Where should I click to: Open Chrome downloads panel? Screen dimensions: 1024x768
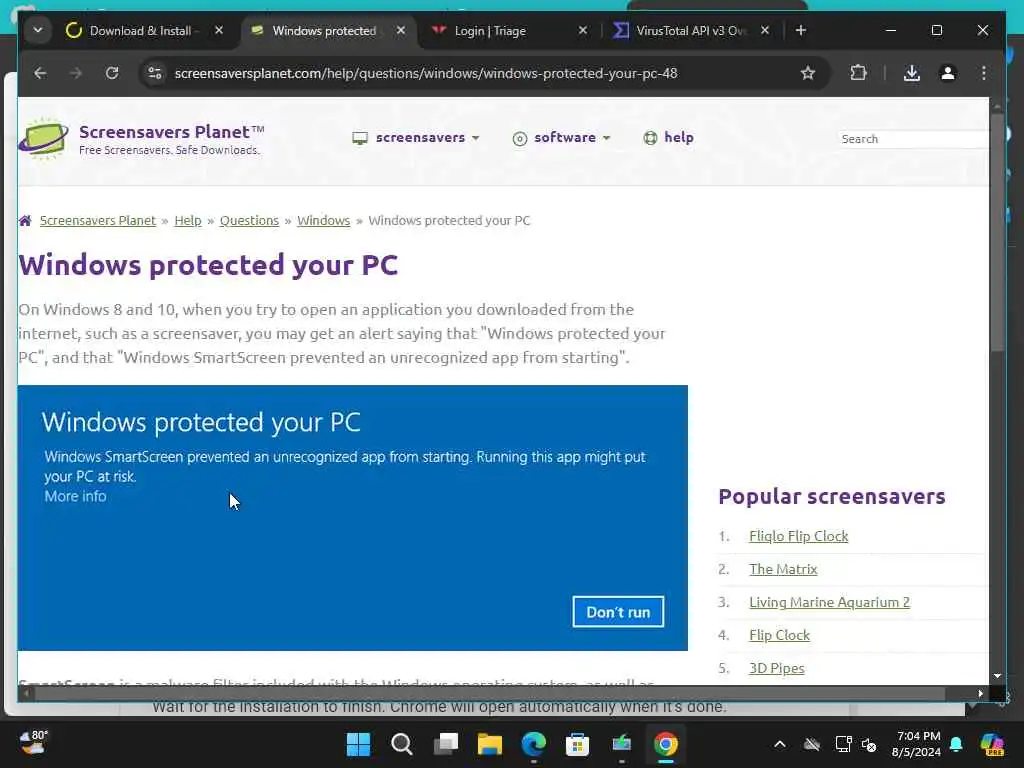click(x=912, y=73)
